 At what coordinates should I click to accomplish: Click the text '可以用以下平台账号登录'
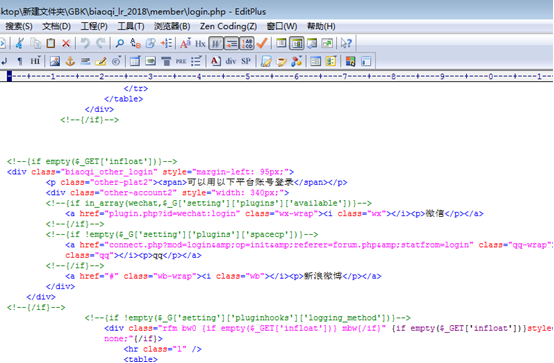point(240,182)
